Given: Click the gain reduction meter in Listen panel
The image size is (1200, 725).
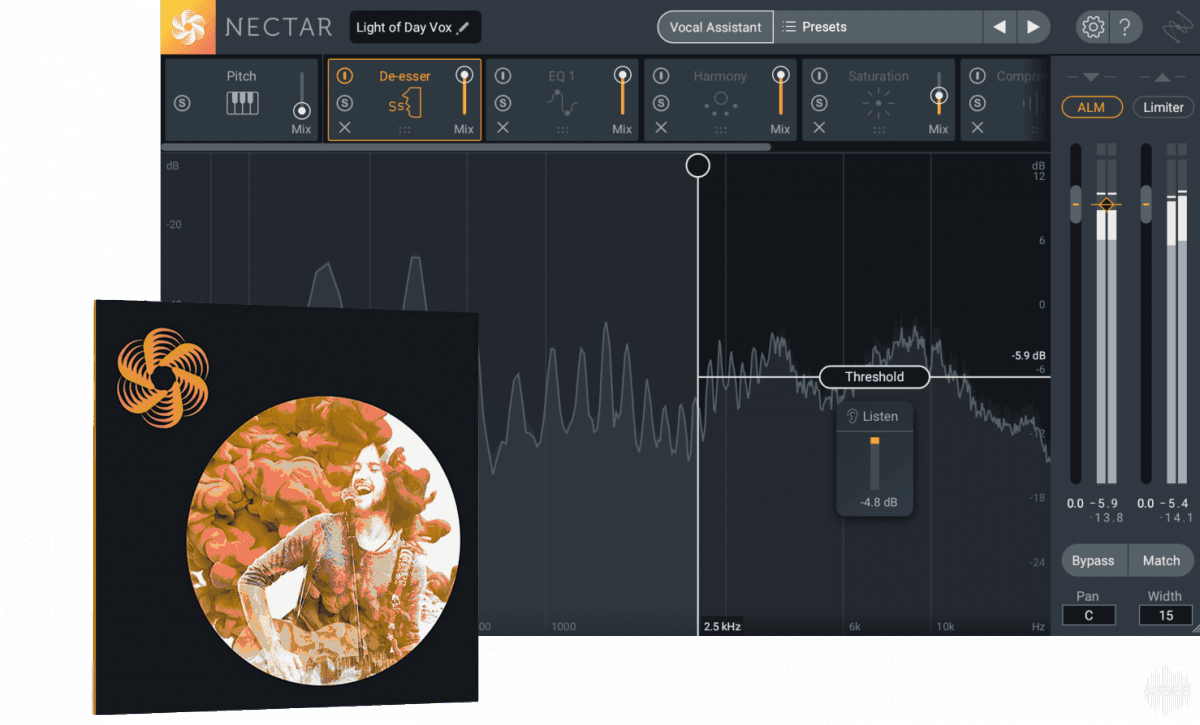Looking at the screenshot, I should click(874, 462).
